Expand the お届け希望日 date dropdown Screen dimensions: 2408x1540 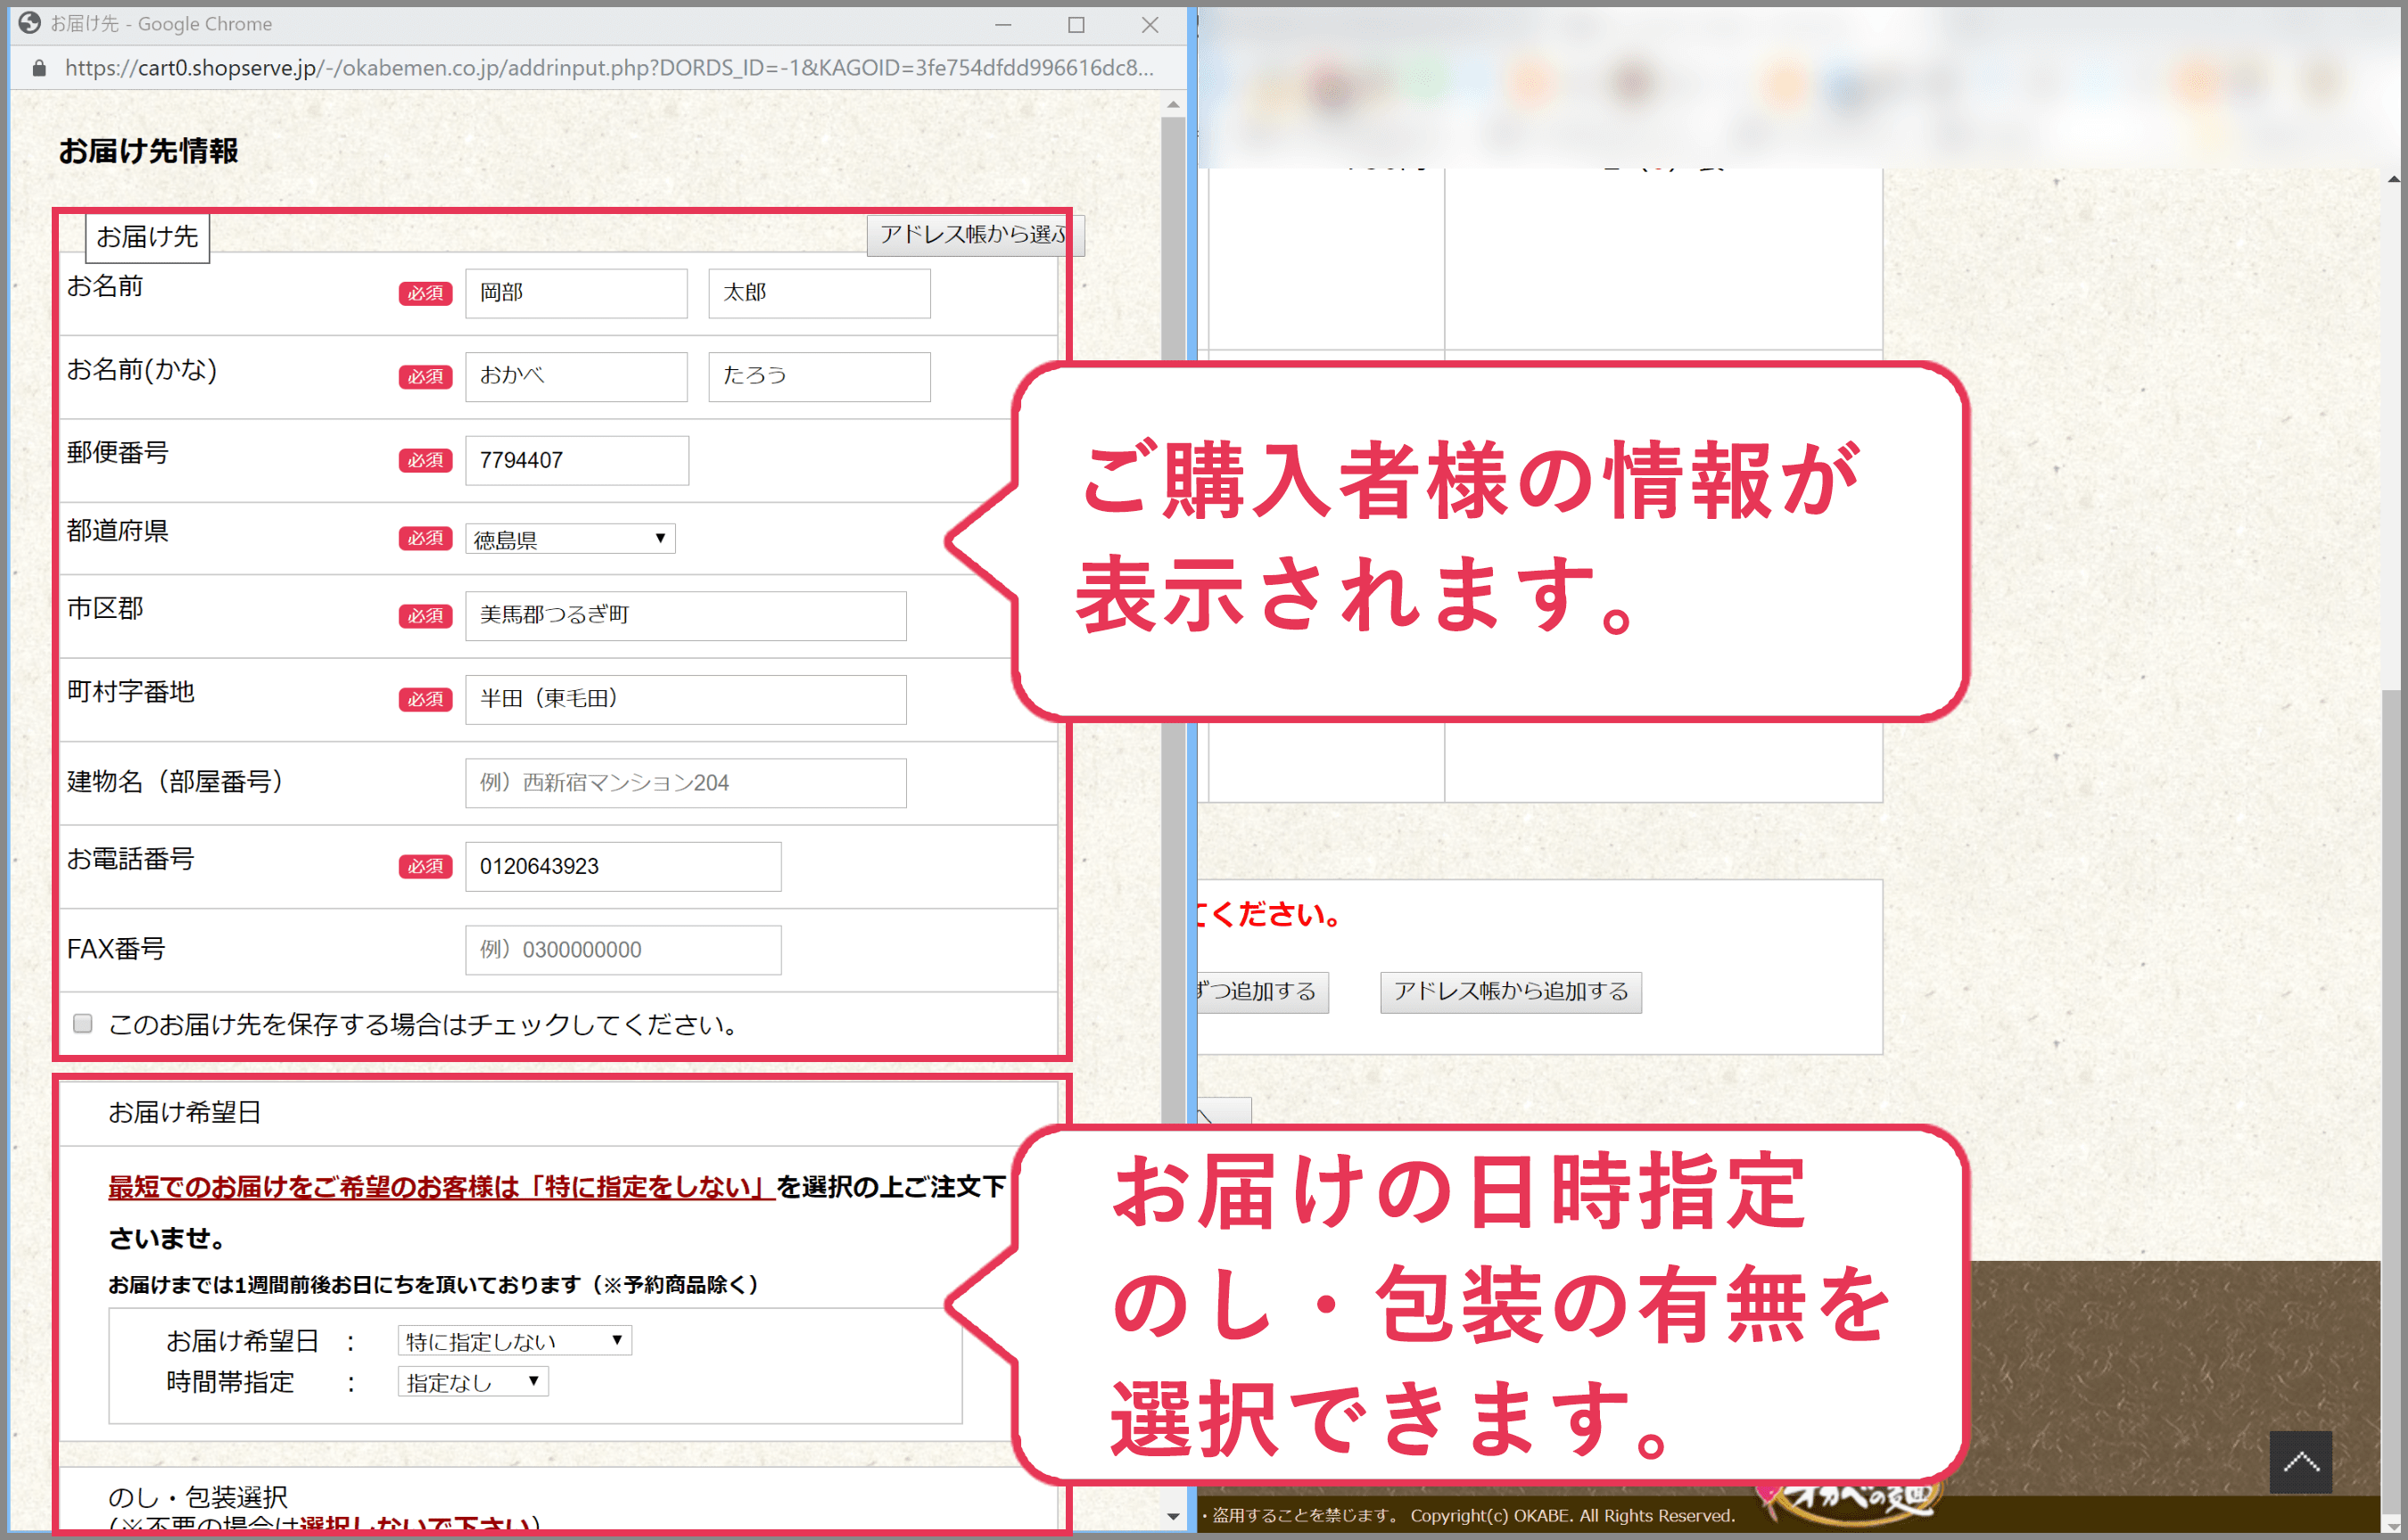pos(514,1340)
